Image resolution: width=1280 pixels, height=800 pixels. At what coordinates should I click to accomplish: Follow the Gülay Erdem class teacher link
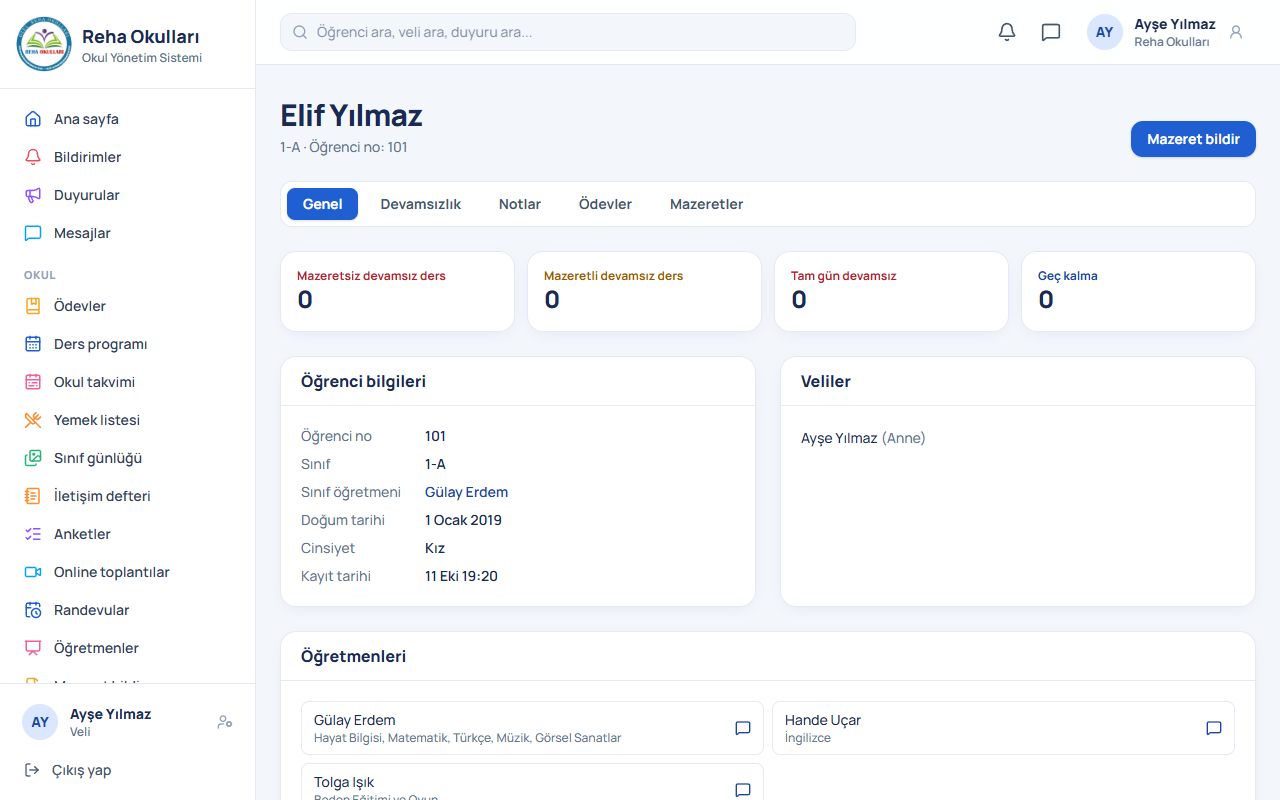(466, 492)
